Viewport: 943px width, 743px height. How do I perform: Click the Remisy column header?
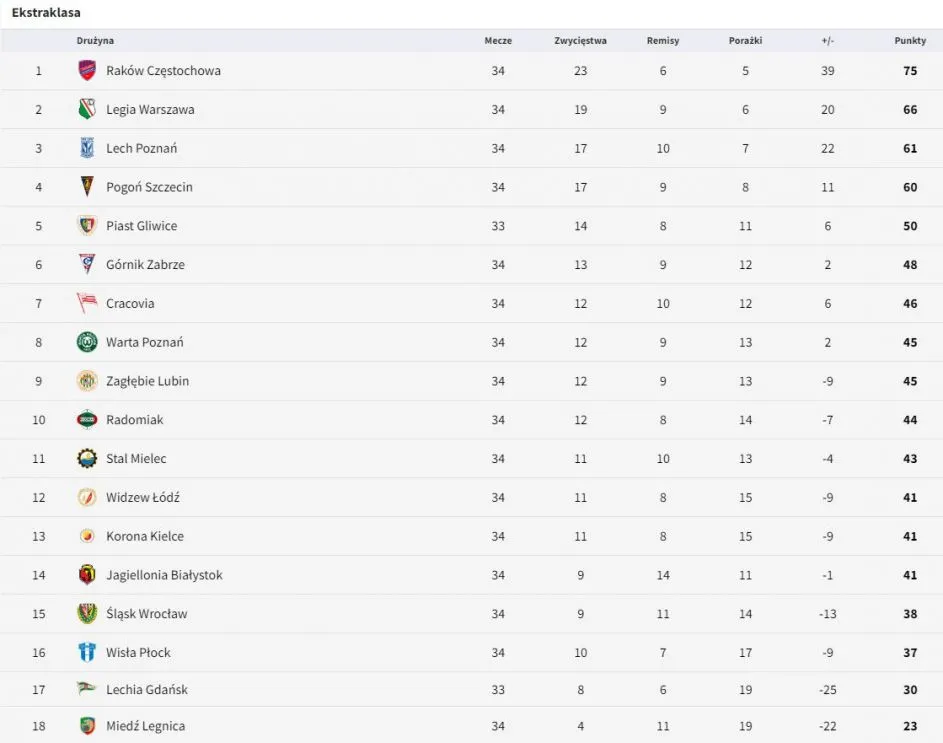(x=663, y=41)
